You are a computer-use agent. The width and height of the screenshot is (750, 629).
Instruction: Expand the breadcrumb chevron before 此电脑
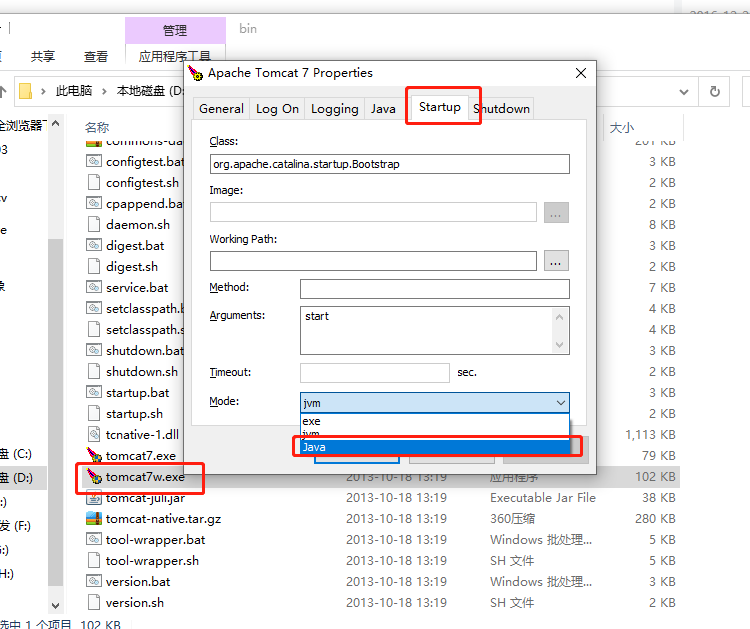click(x=43, y=91)
